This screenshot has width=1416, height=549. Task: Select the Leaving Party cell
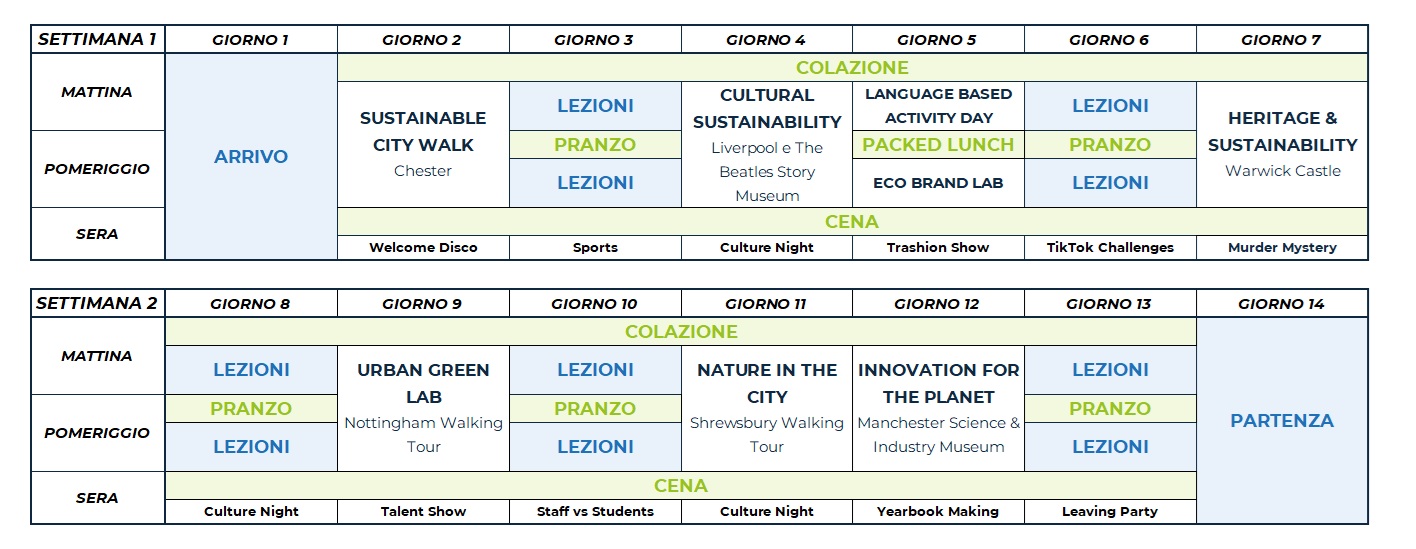pyautogui.click(x=1110, y=512)
